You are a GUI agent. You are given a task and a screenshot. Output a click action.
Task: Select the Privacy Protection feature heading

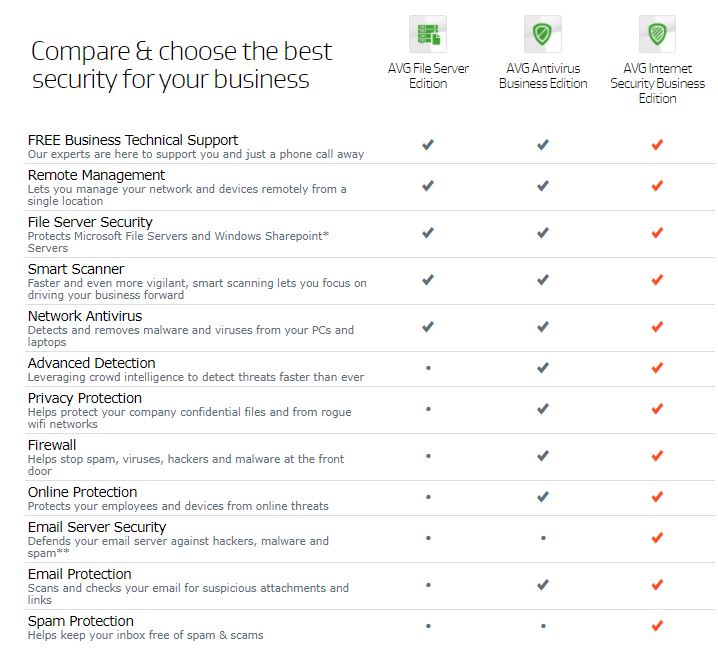click(x=85, y=398)
